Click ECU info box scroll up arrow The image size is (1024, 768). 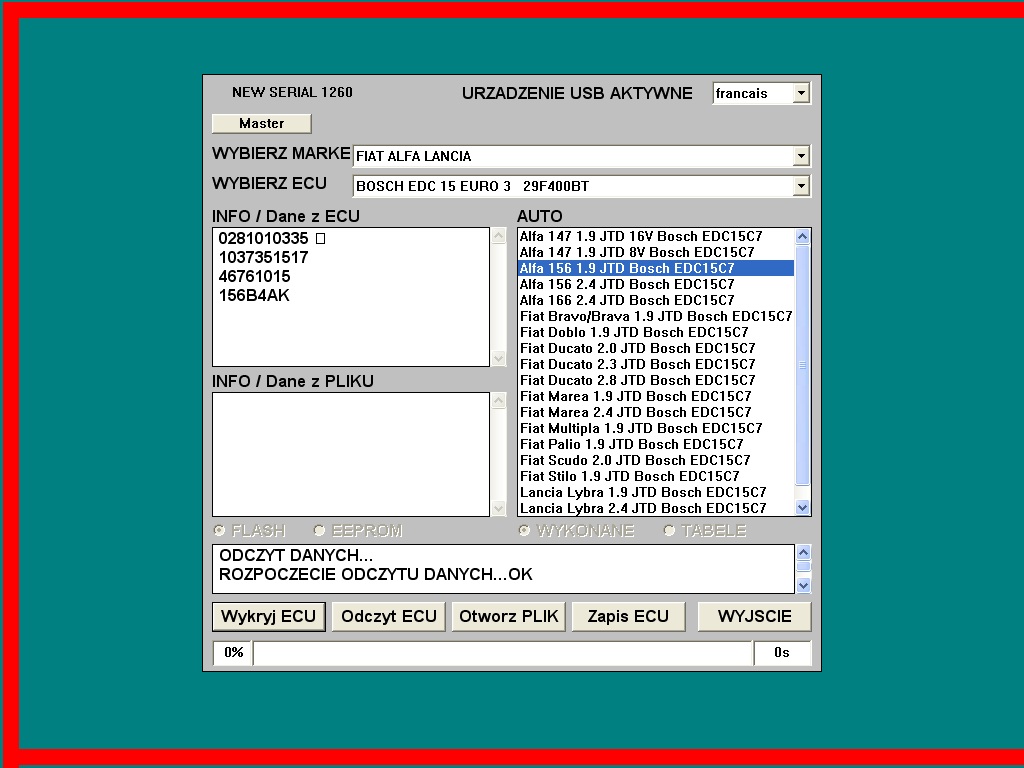tap(499, 236)
